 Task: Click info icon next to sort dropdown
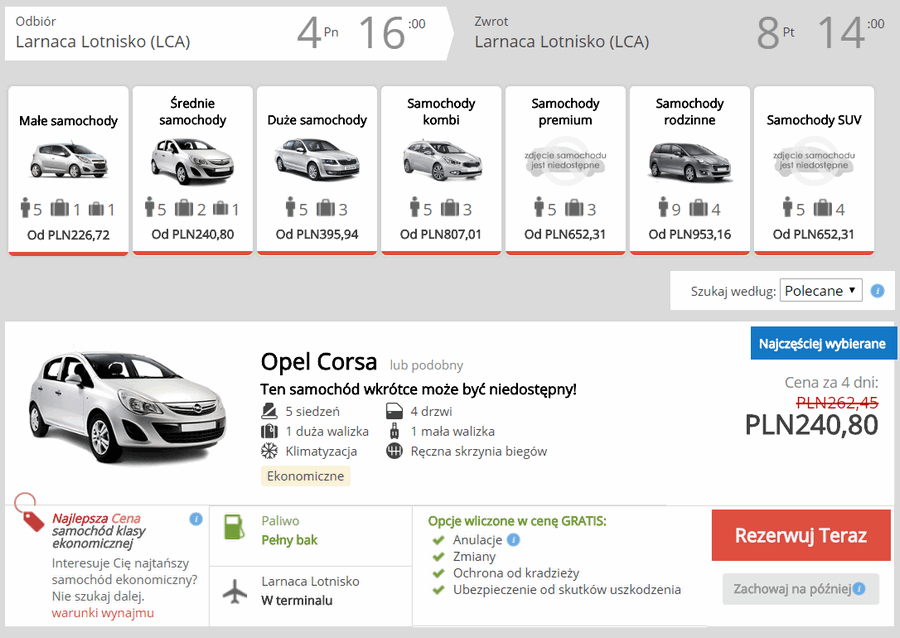coord(878,291)
